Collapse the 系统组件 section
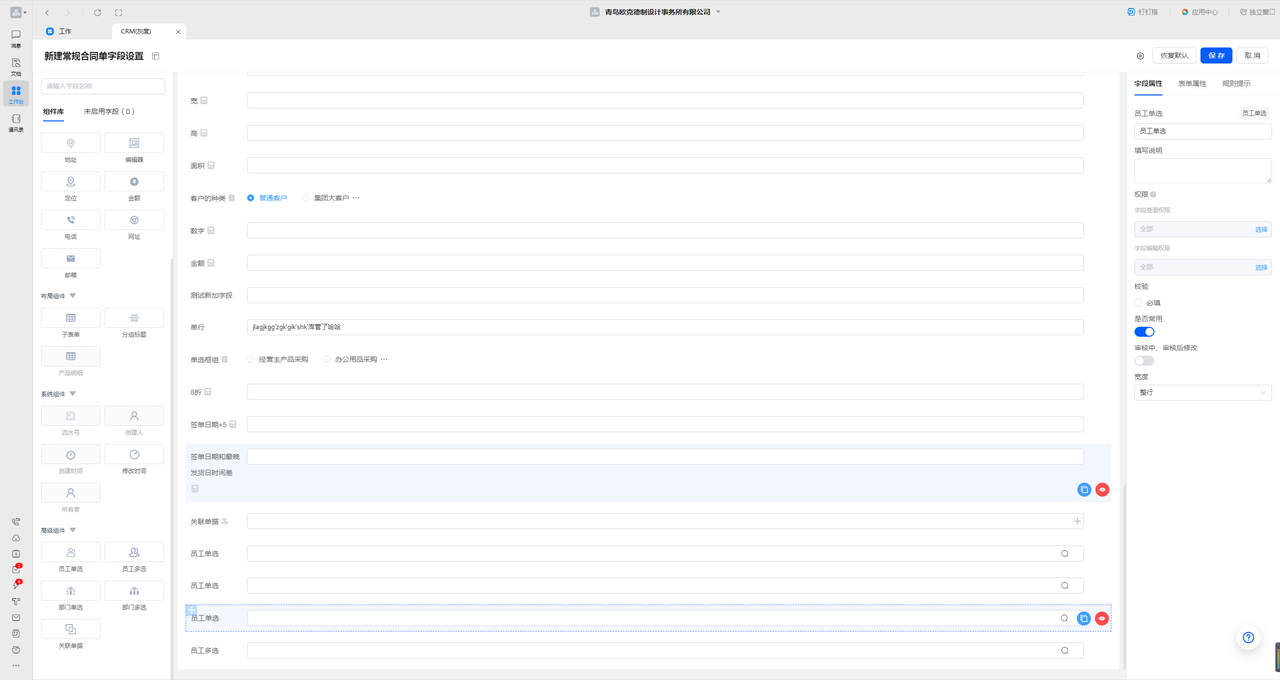Screen dimensions: 1280x680 [72, 394]
